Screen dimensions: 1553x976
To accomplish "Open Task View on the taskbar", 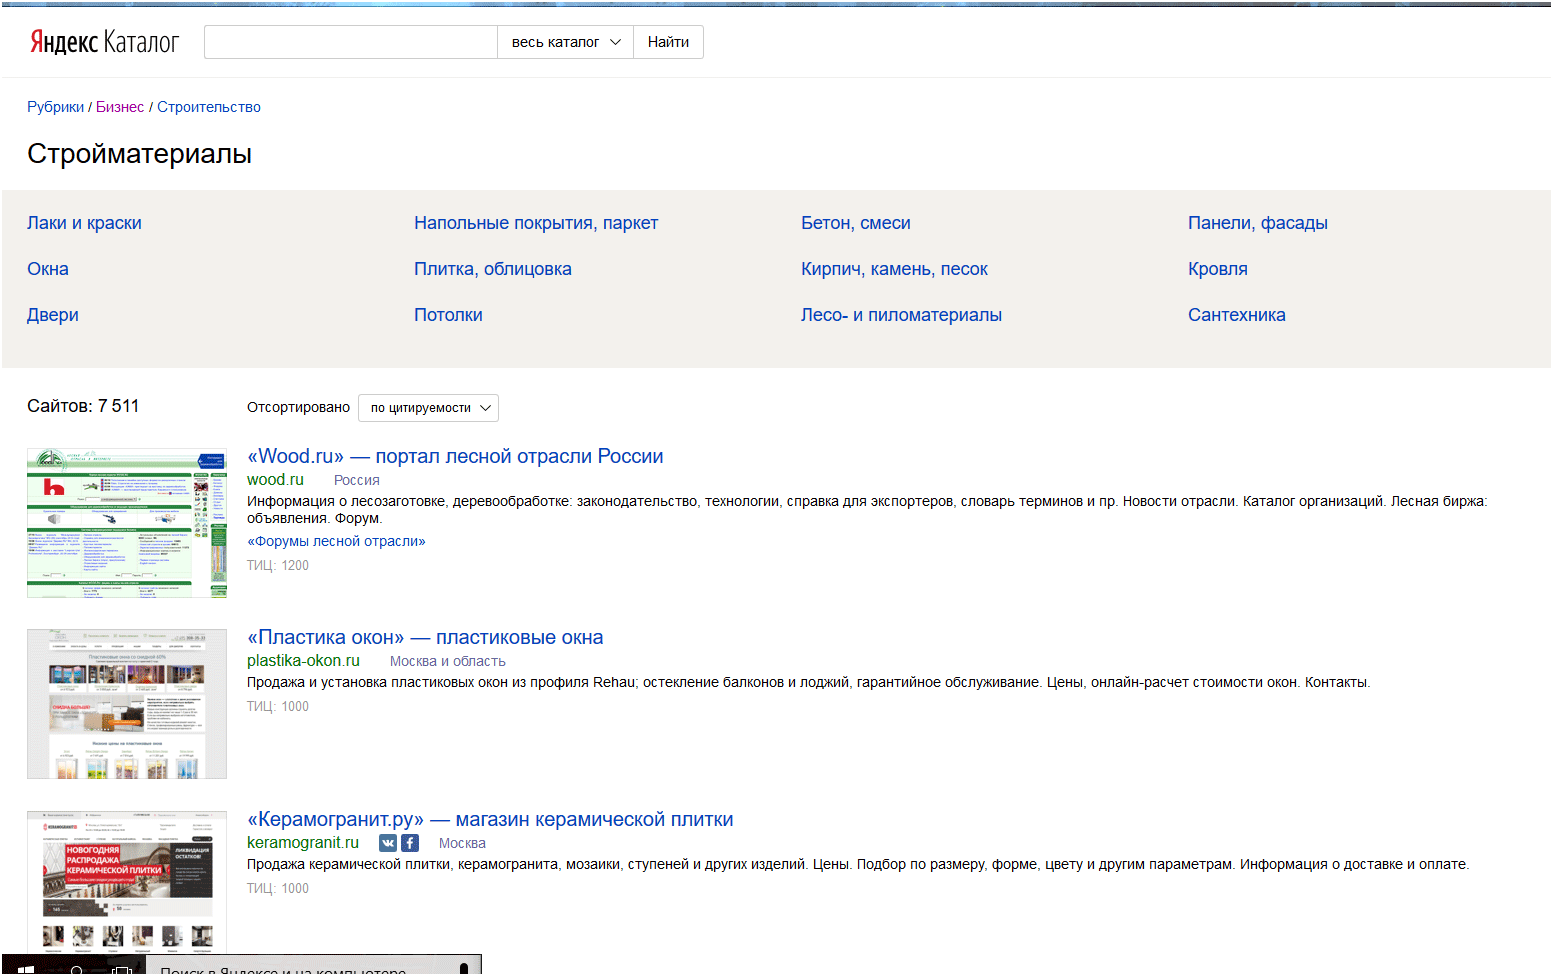I will coord(122,969).
